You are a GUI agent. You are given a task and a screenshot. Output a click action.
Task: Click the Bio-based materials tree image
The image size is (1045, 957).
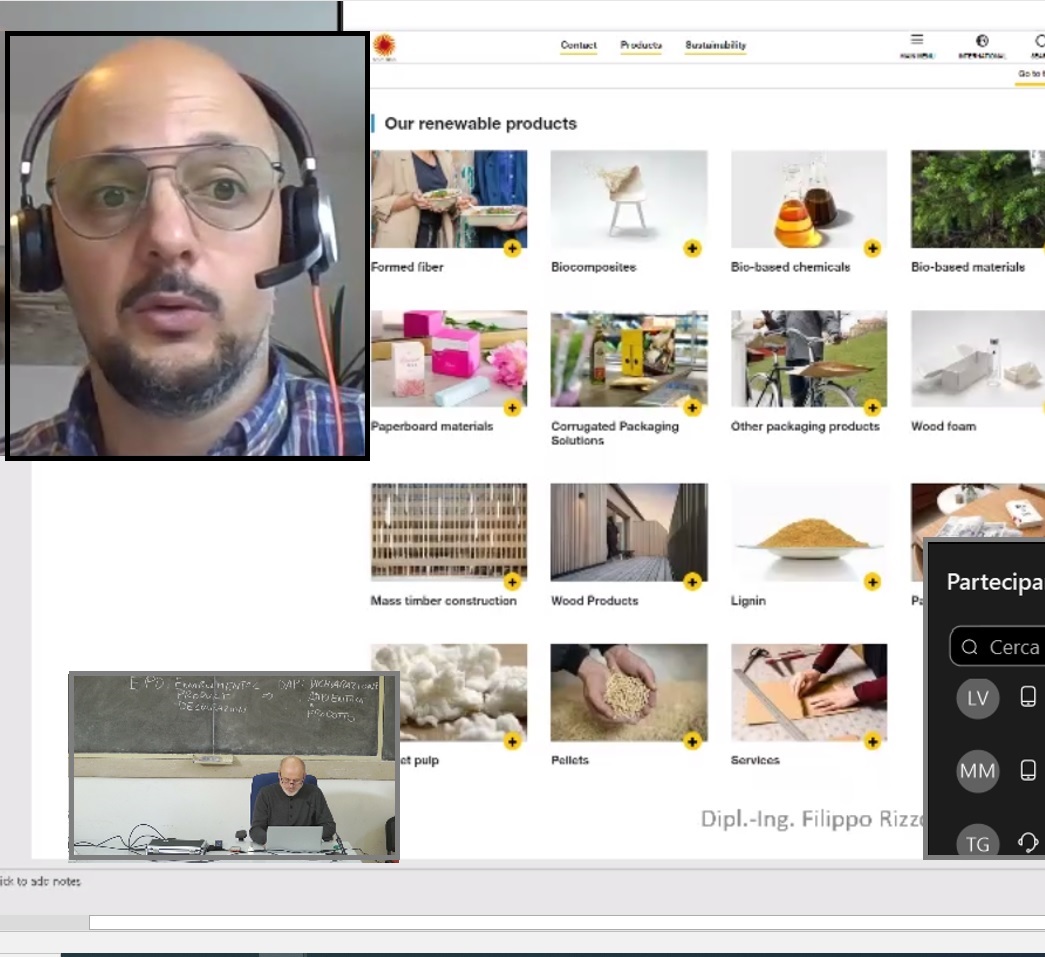coord(978,199)
